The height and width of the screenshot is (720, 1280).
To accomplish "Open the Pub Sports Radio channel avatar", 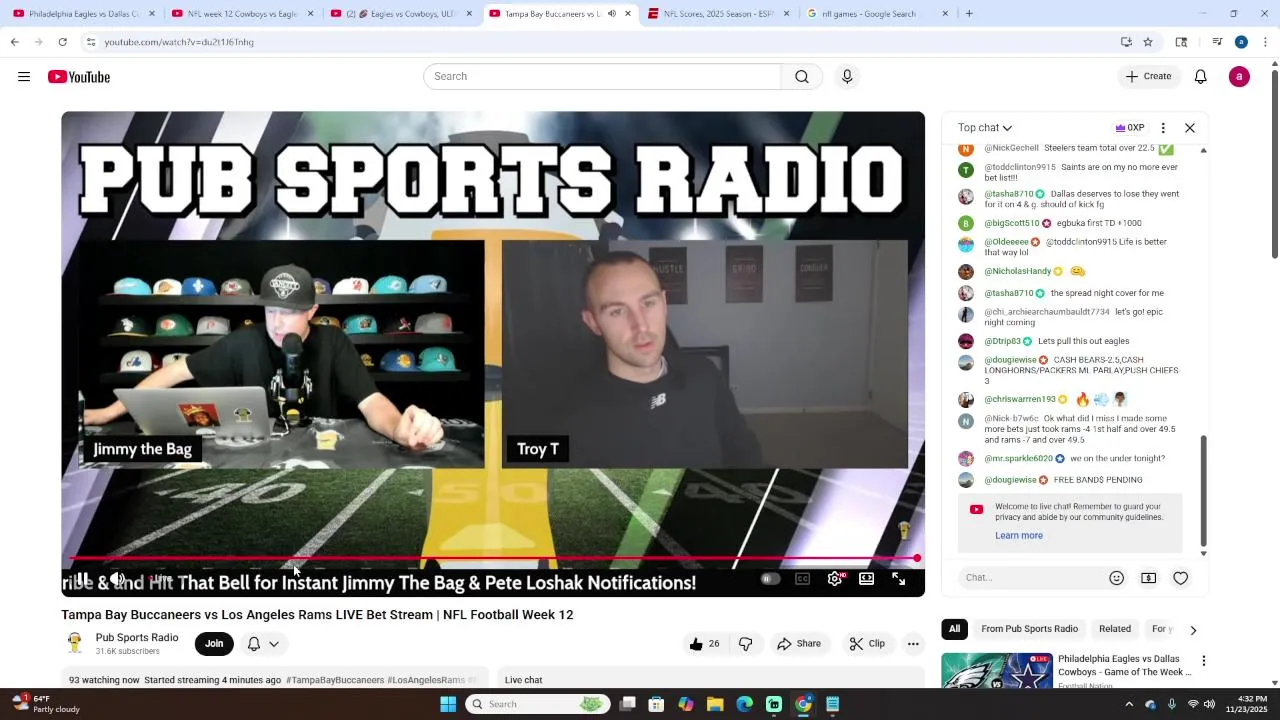I will click(x=74, y=643).
